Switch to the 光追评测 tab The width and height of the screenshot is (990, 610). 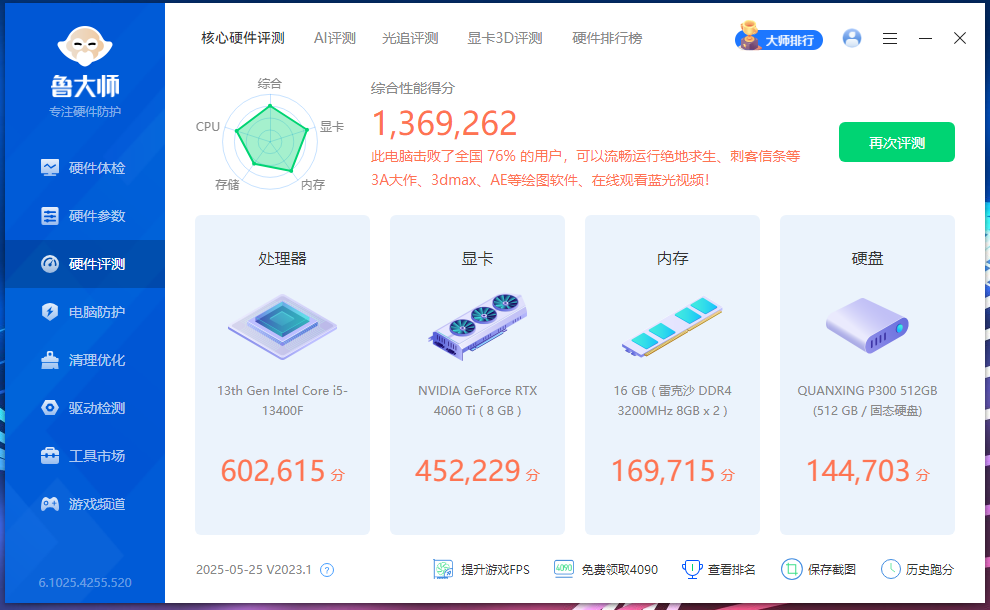[x=410, y=39]
